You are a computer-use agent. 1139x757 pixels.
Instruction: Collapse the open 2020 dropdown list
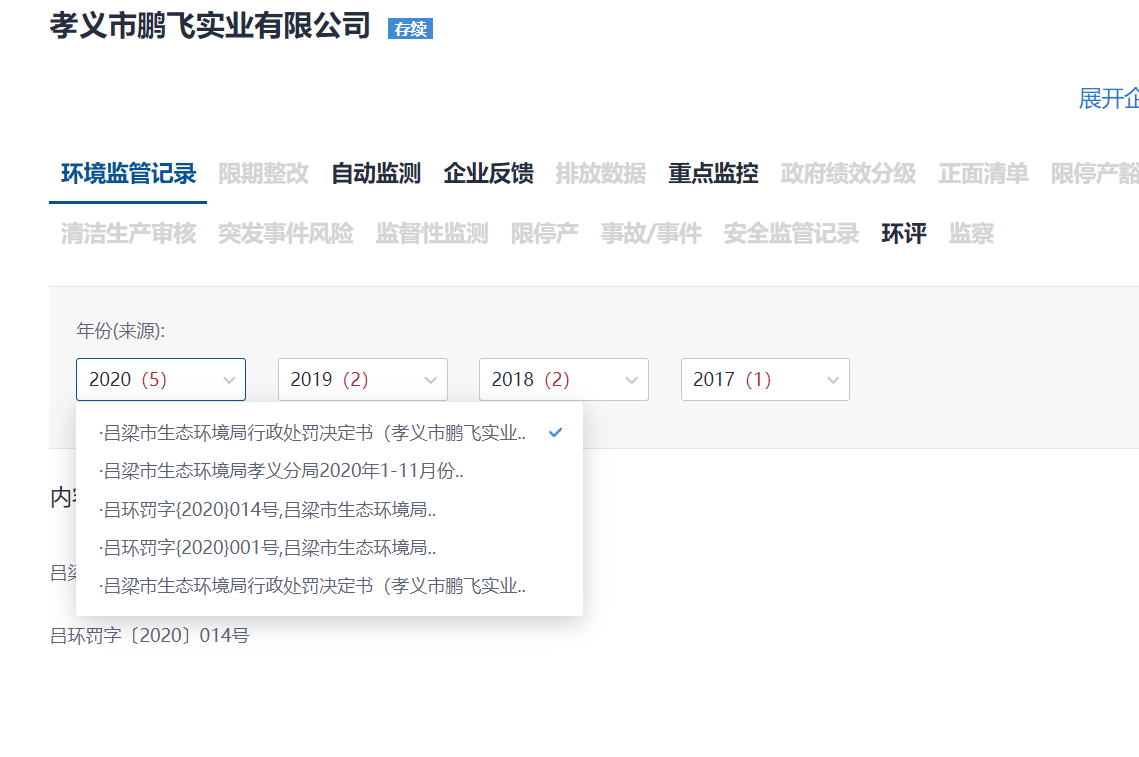160,379
